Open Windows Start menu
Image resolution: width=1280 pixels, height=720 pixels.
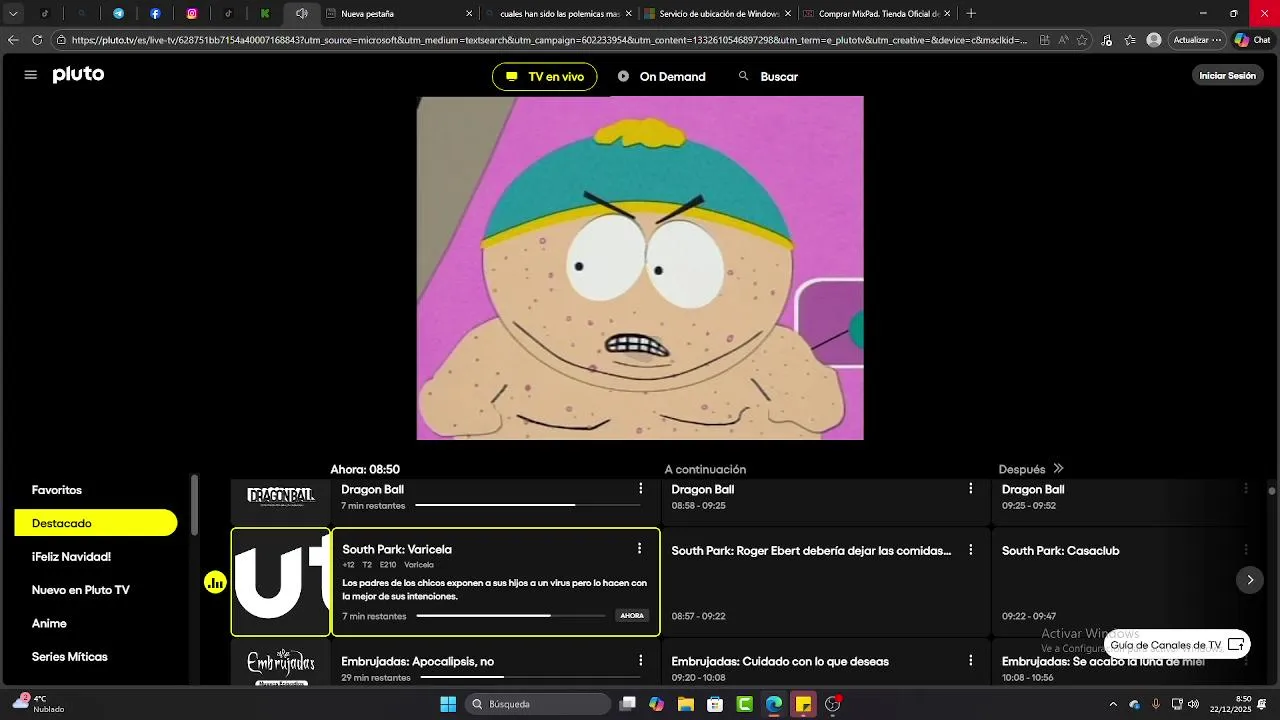coord(448,704)
